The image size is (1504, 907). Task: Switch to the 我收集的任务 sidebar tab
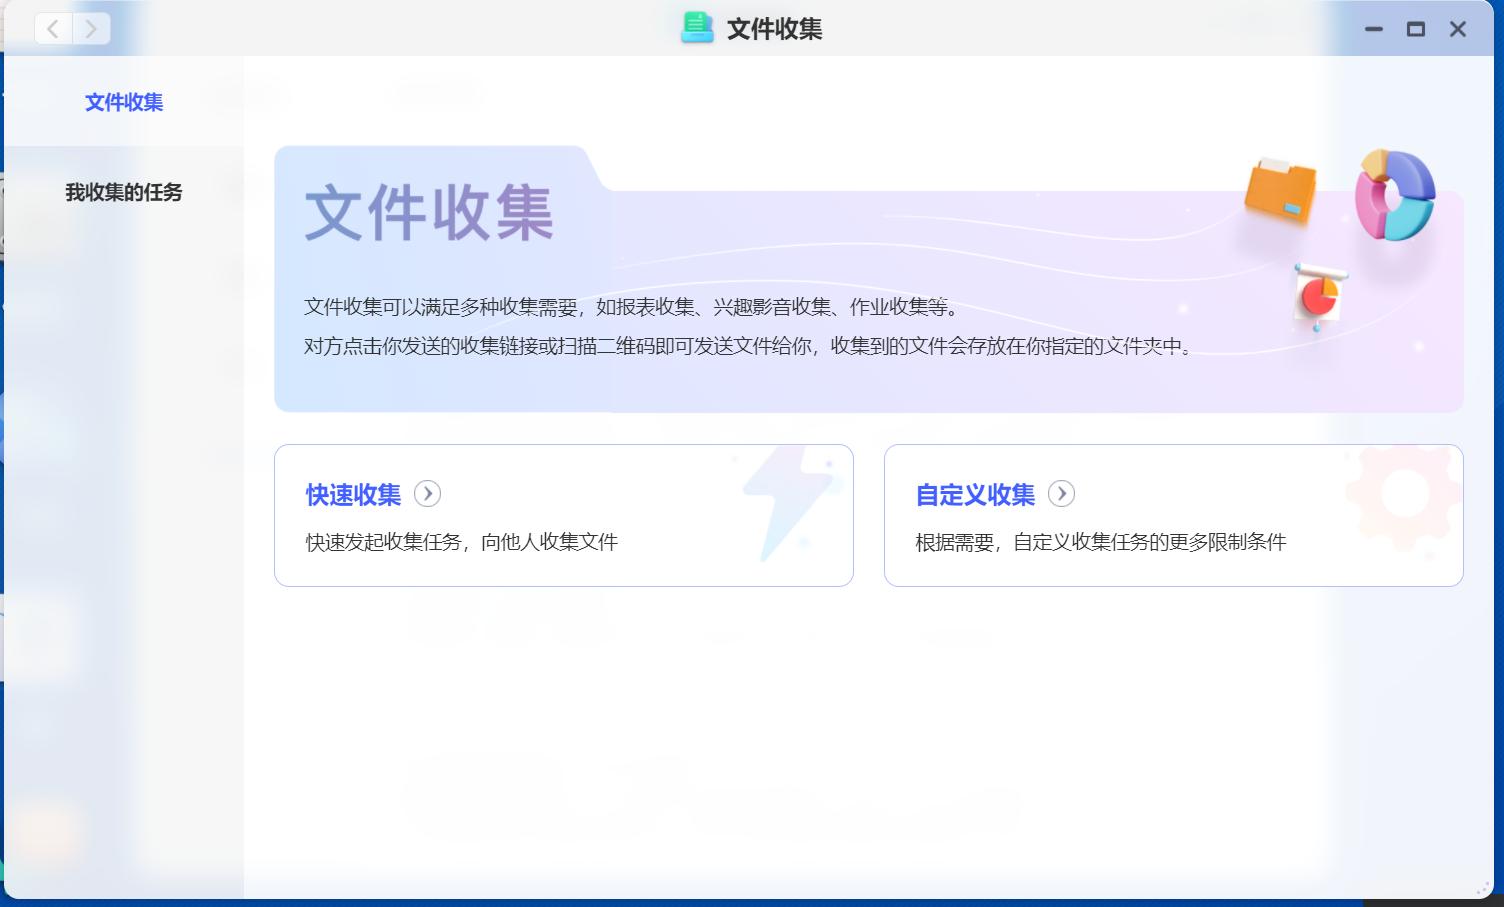(x=122, y=193)
